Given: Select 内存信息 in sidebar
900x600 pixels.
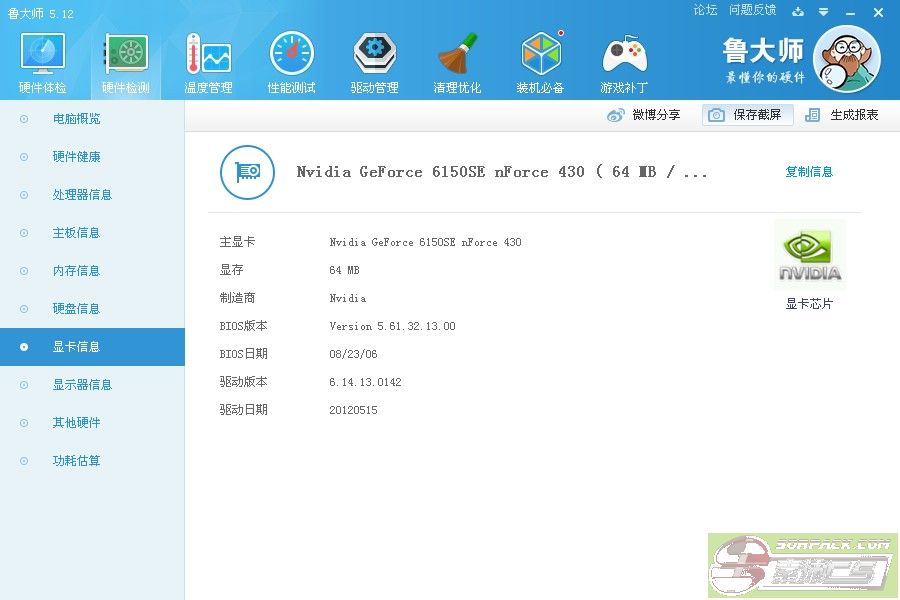Looking at the screenshot, I should click(x=92, y=270).
